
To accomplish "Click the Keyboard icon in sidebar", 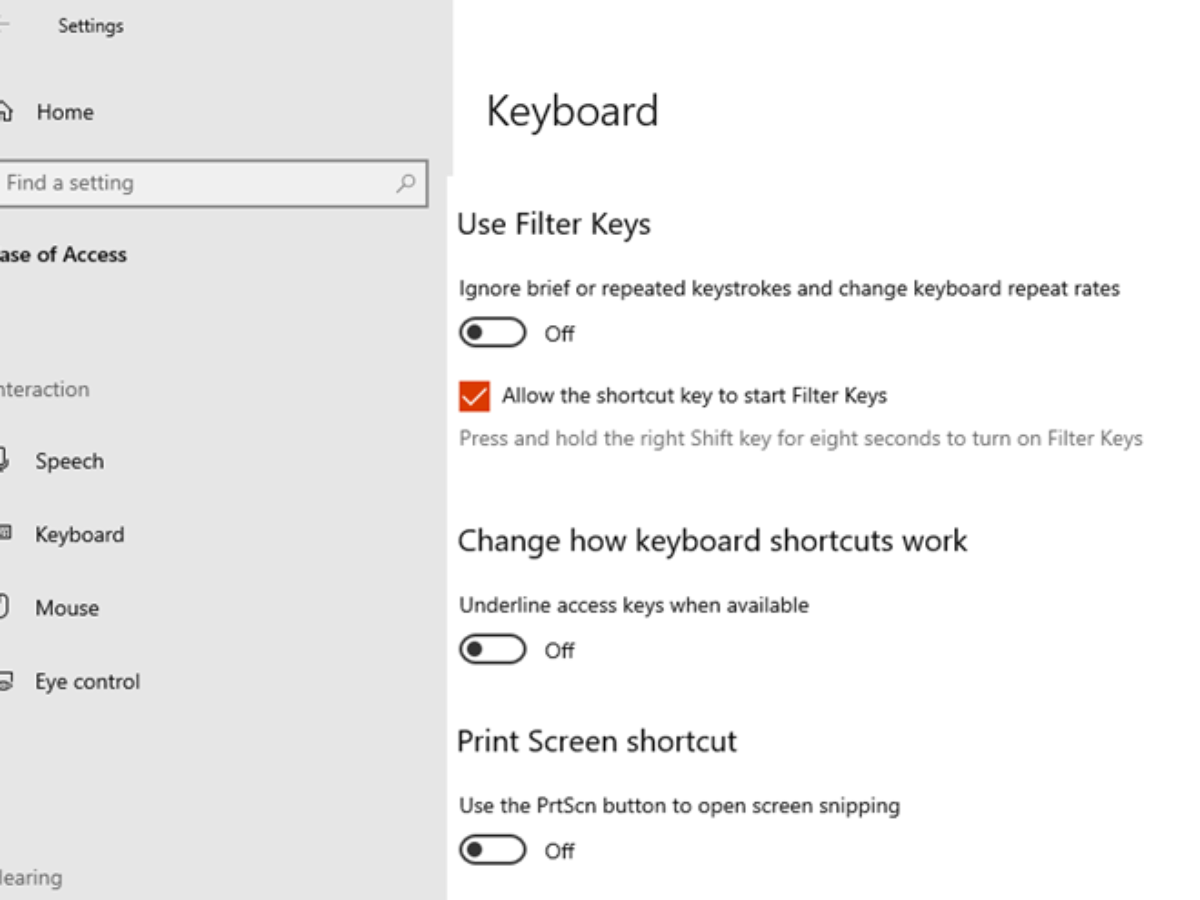I will pos(5,535).
